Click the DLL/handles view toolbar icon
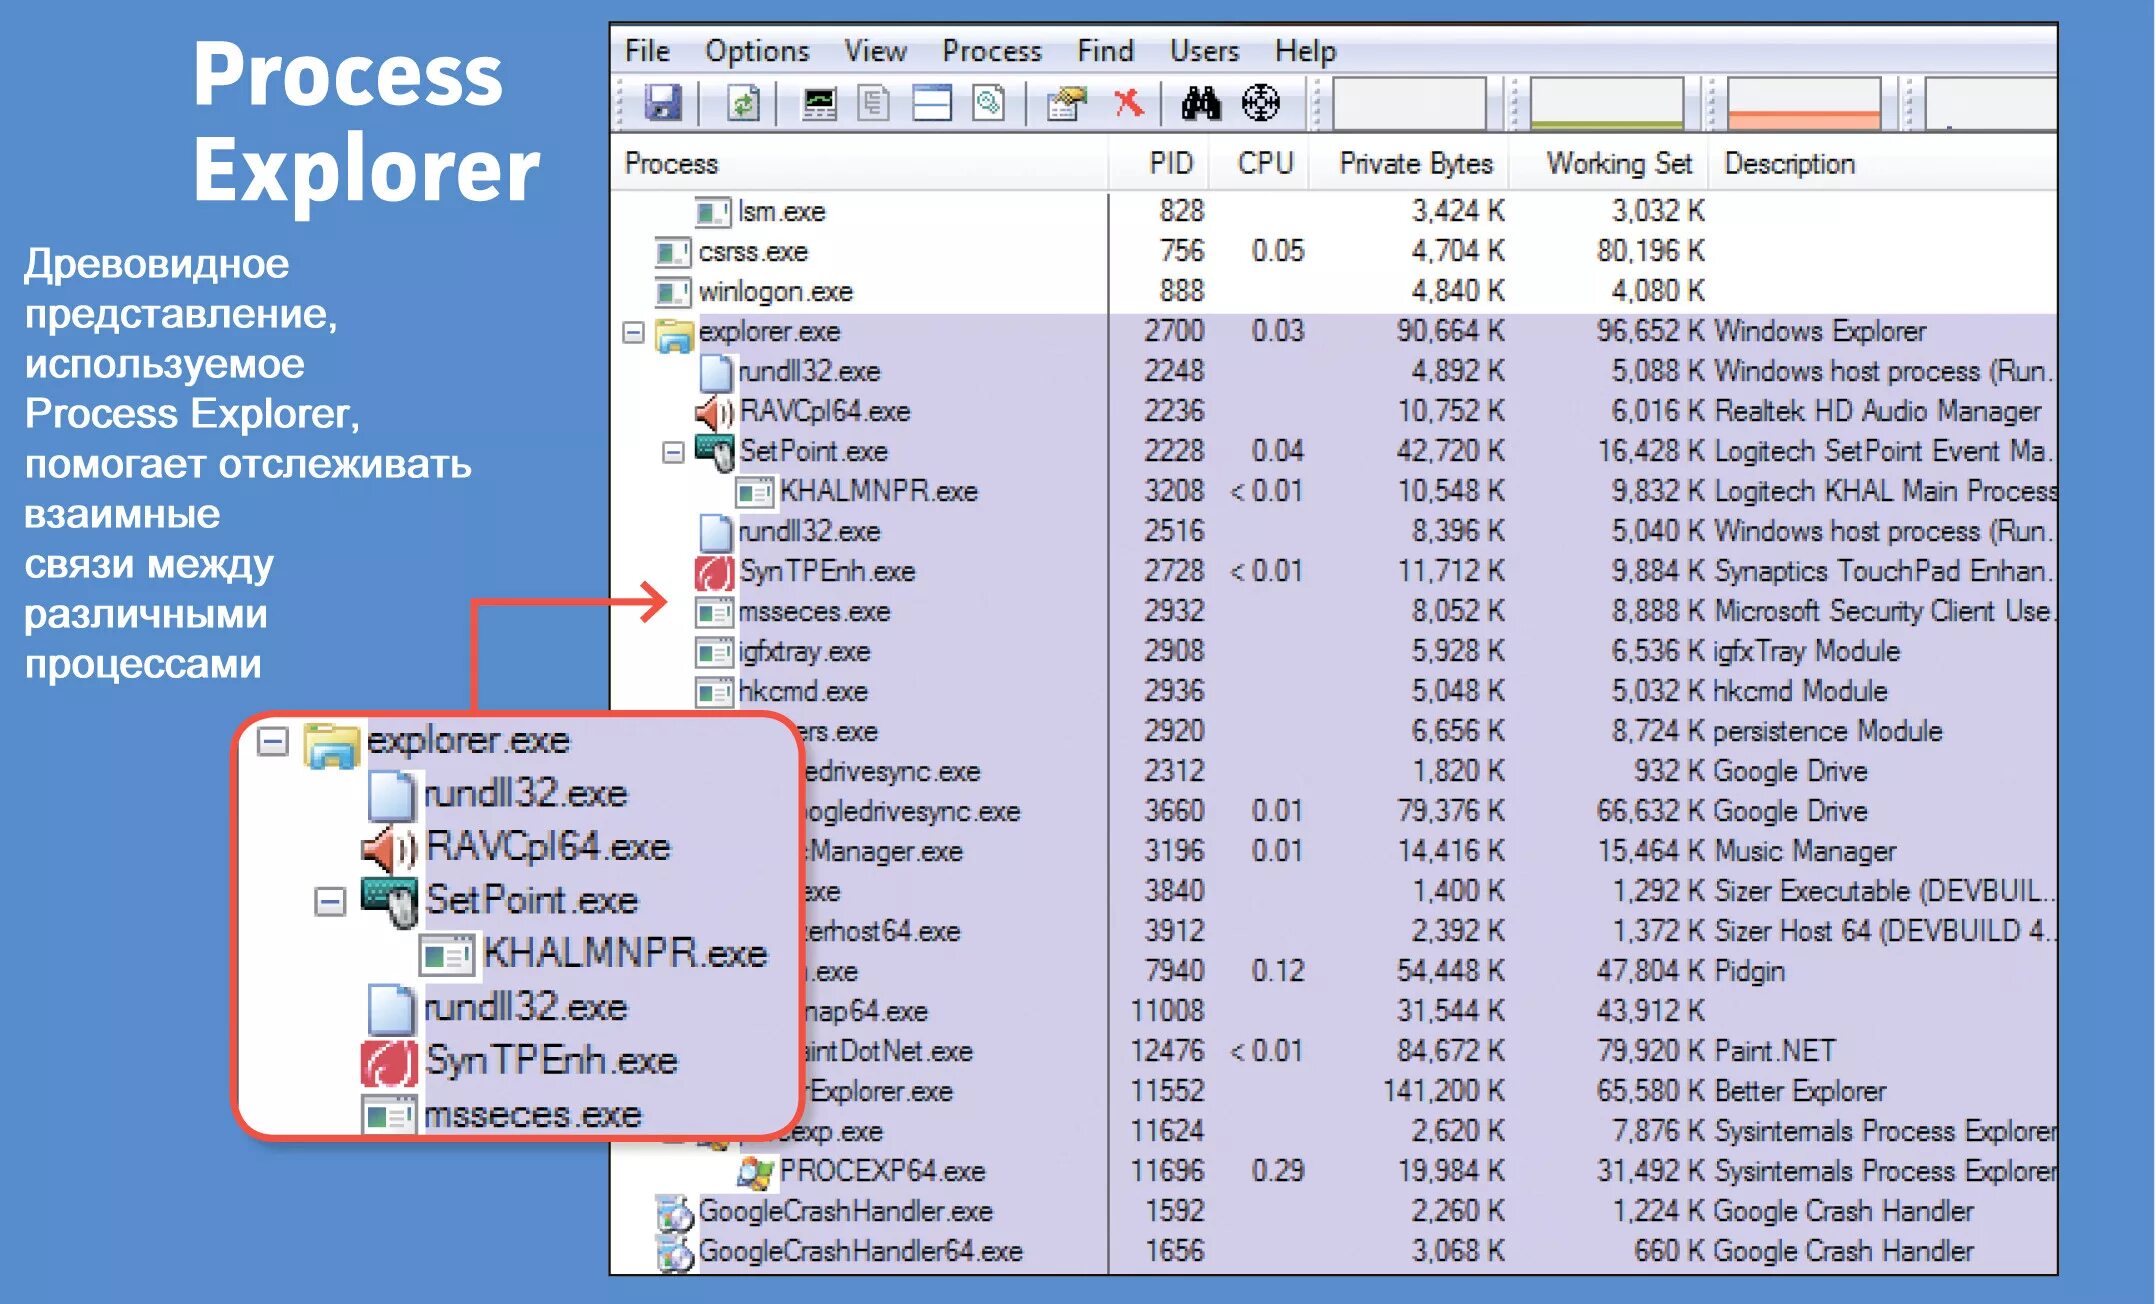This screenshot has width=2156, height=1304. (988, 103)
